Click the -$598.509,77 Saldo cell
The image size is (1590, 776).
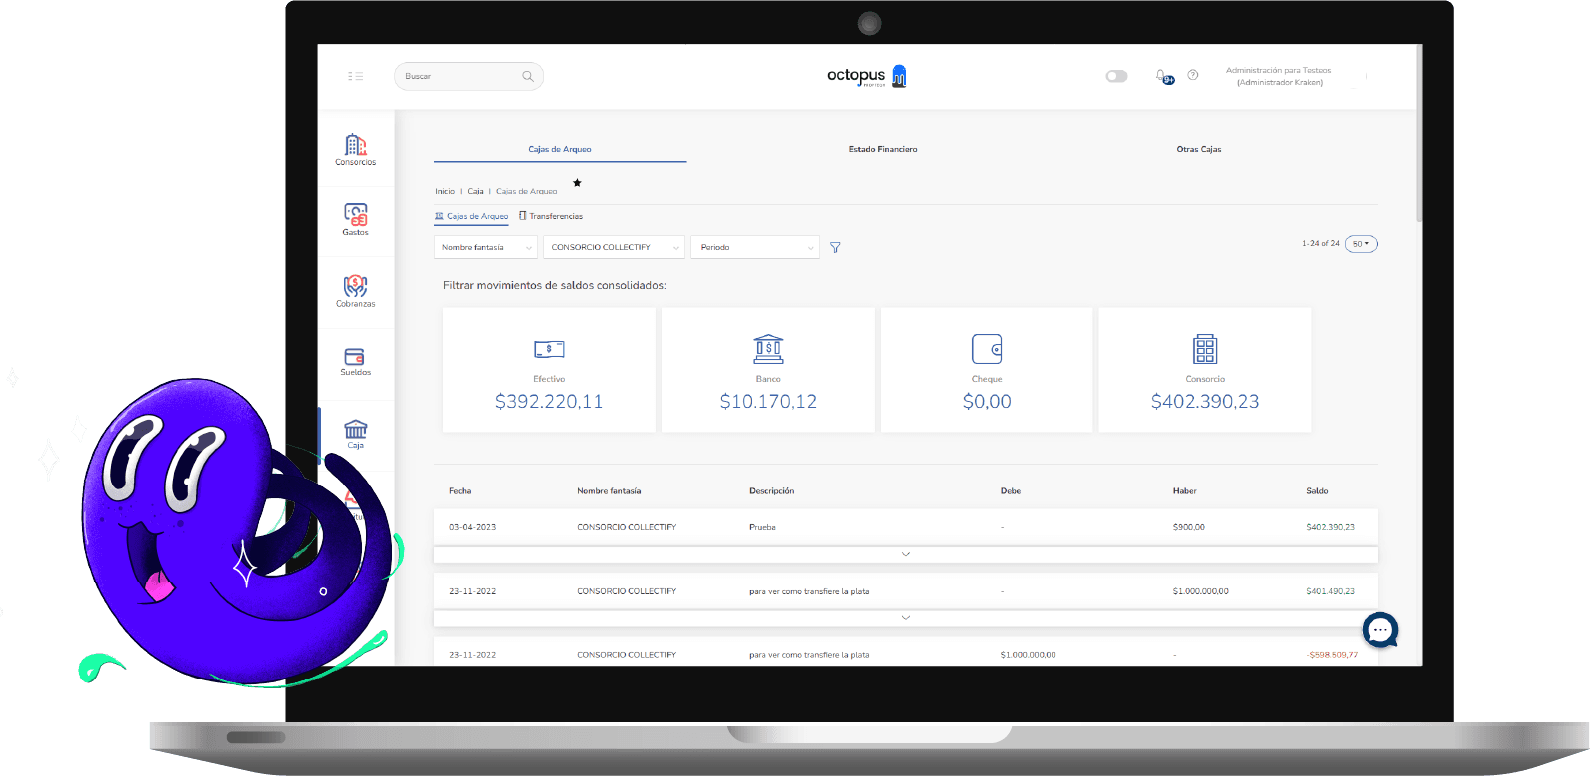[1332, 655]
